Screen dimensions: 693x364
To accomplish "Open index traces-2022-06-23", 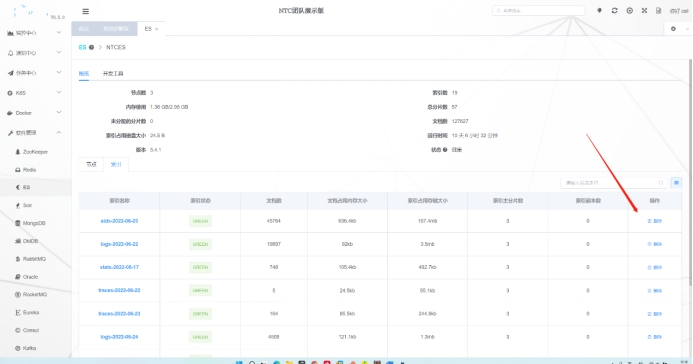I will [x=119, y=314].
